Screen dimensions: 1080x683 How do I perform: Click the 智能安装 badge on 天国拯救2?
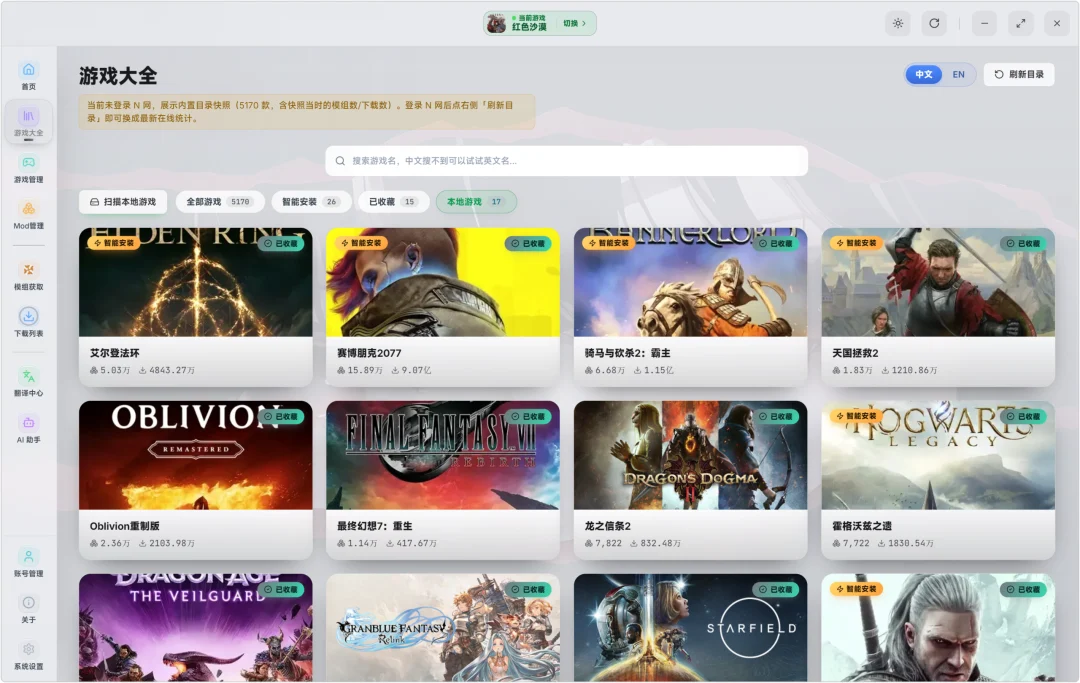[x=856, y=243]
